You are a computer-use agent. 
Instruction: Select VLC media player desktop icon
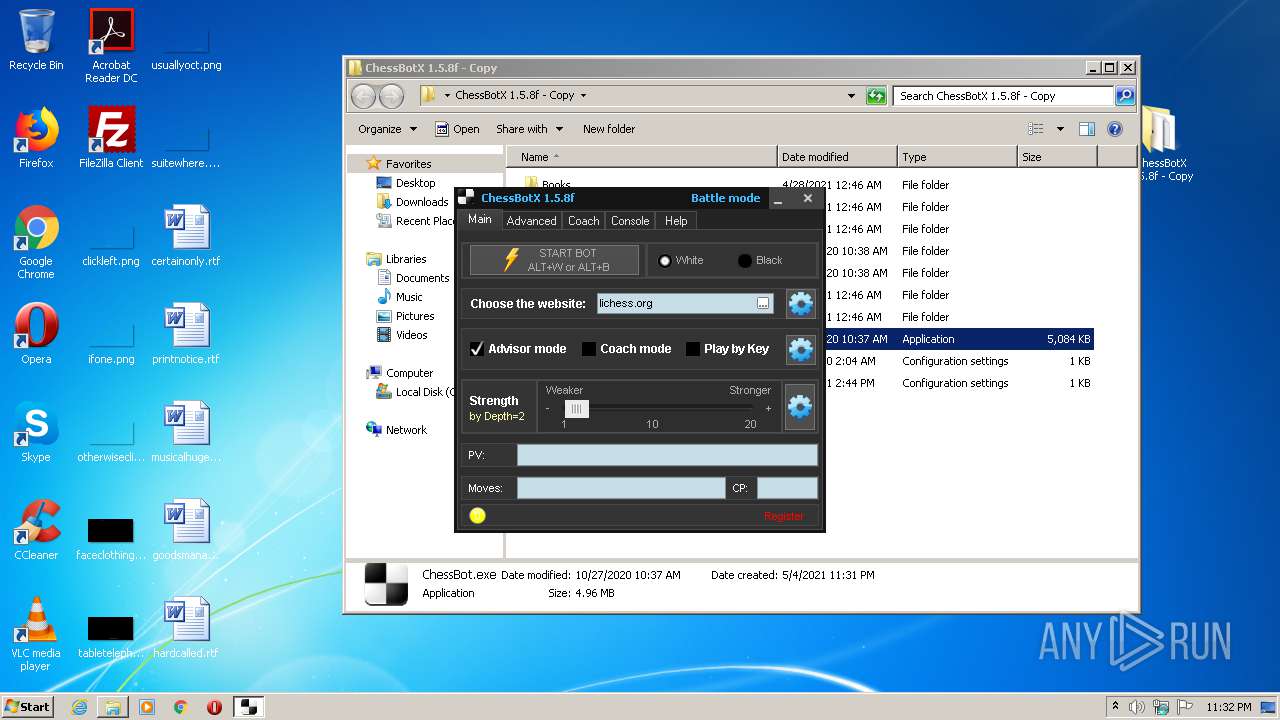pyautogui.click(x=36, y=634)
